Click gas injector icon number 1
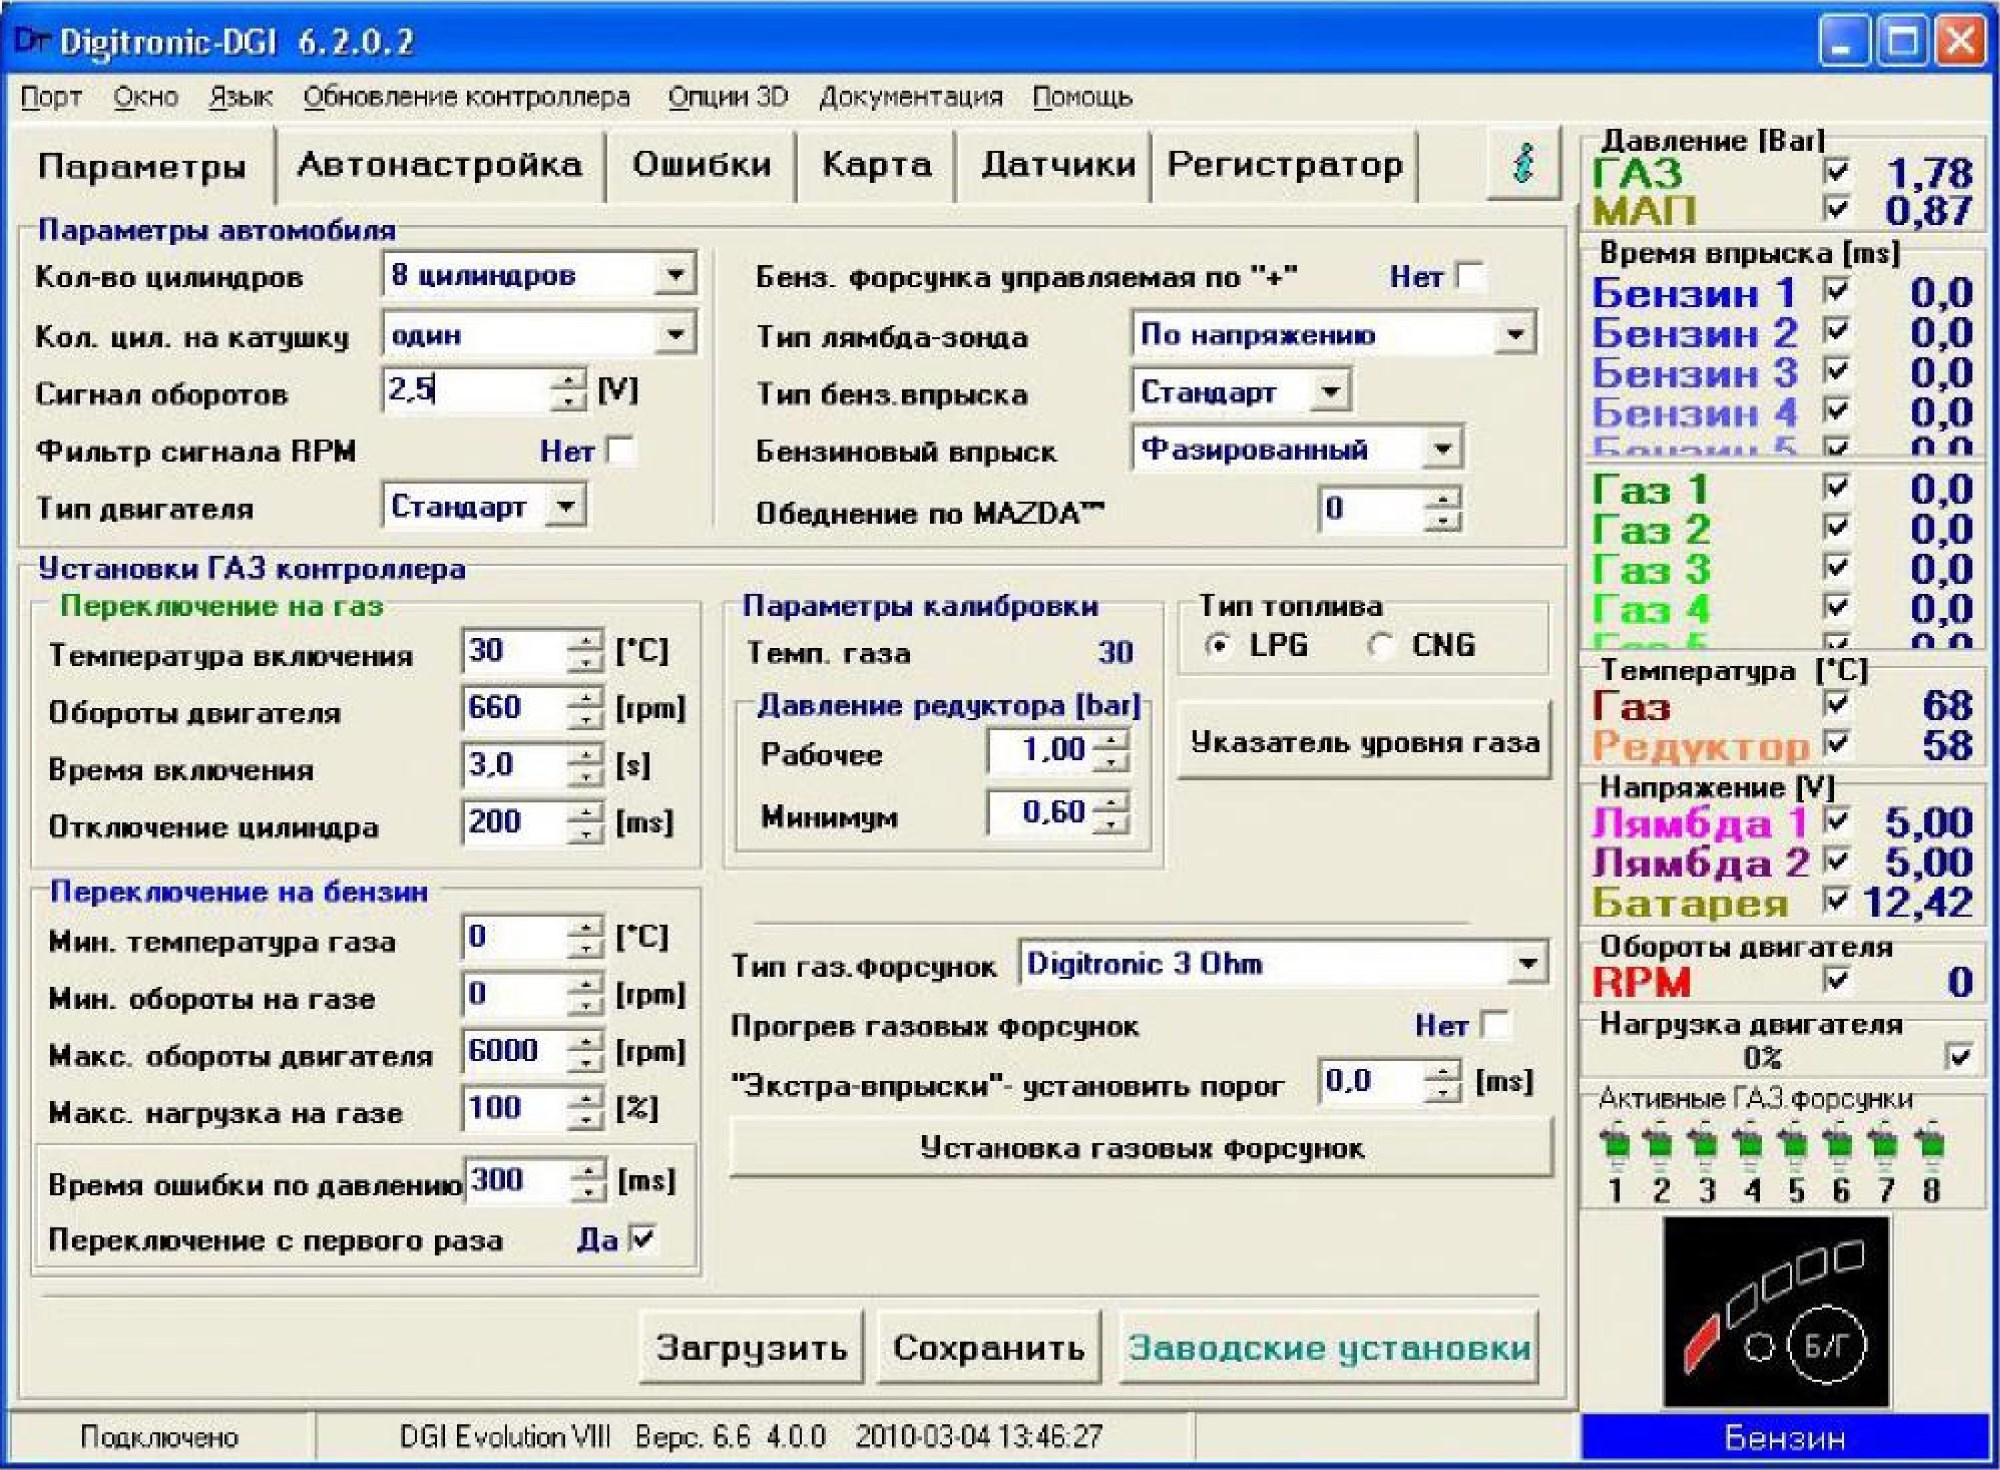The height and width of the screenshot is (1470, 2000). coord(1614,1146)
